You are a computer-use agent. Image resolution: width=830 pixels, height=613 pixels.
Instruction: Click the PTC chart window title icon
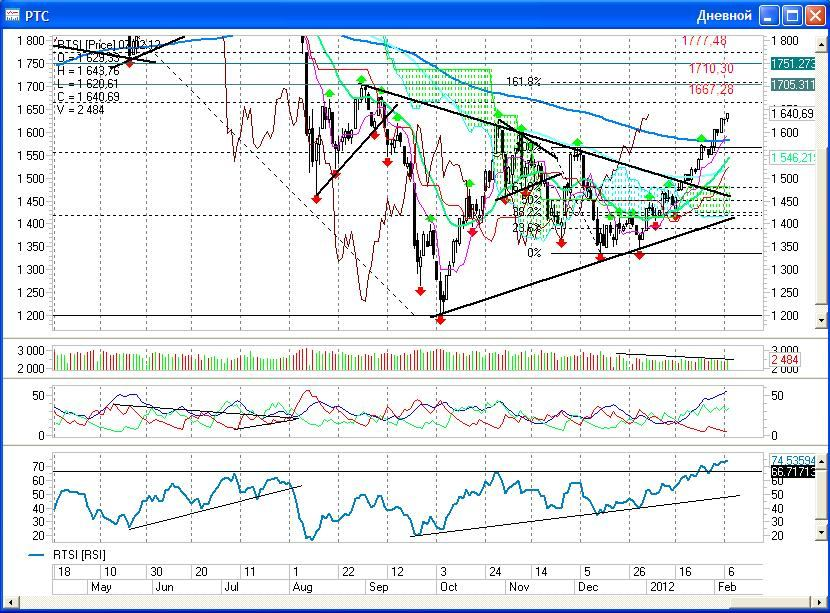pos(12,15)
